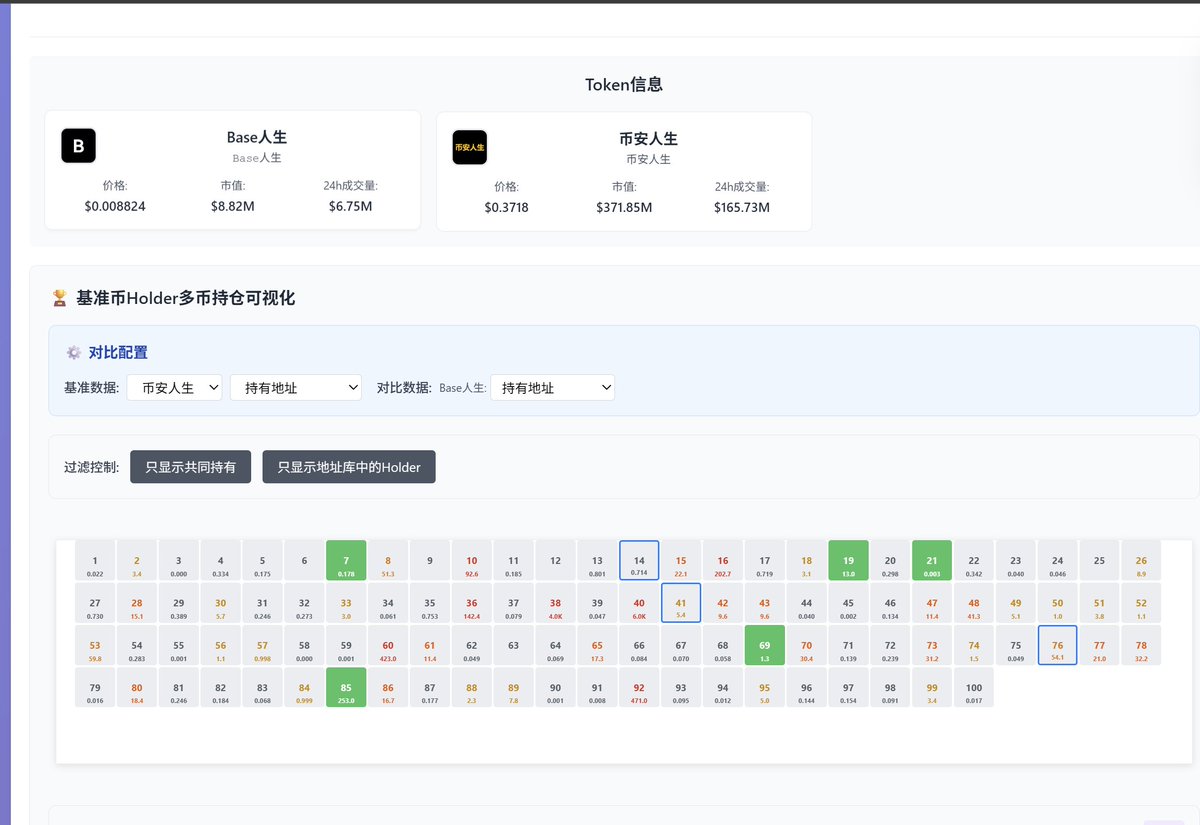This screenshot has height=825, width=1200.
Task: Click holder cell 99 showing 3.4
Action: pyautogui.click(x=932, y=688)
